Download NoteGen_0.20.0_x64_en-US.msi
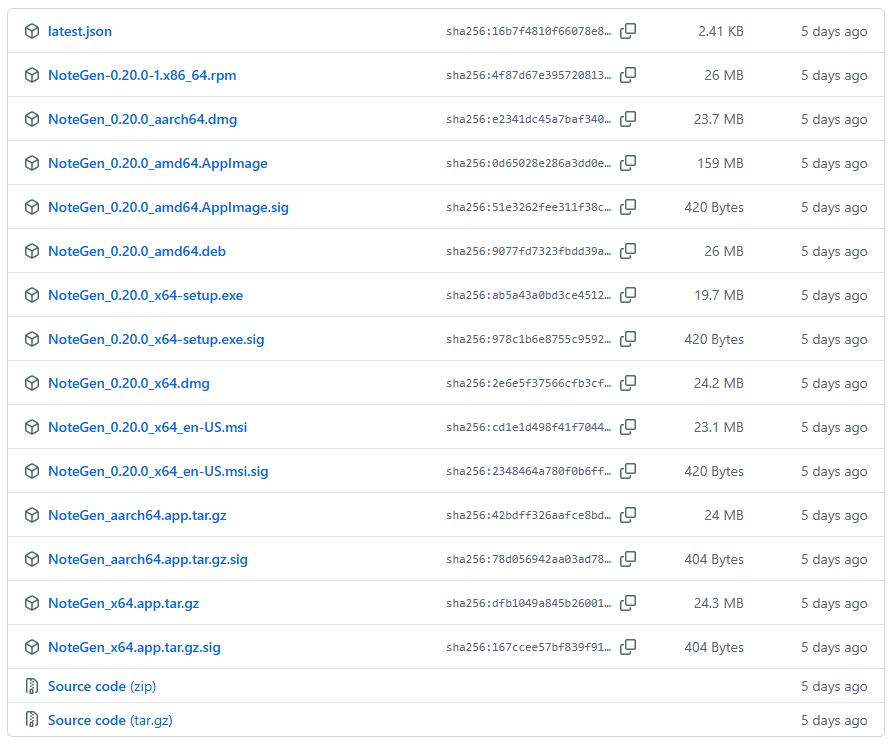The height and width of the screenshot is (745, 891). point(147,427)
